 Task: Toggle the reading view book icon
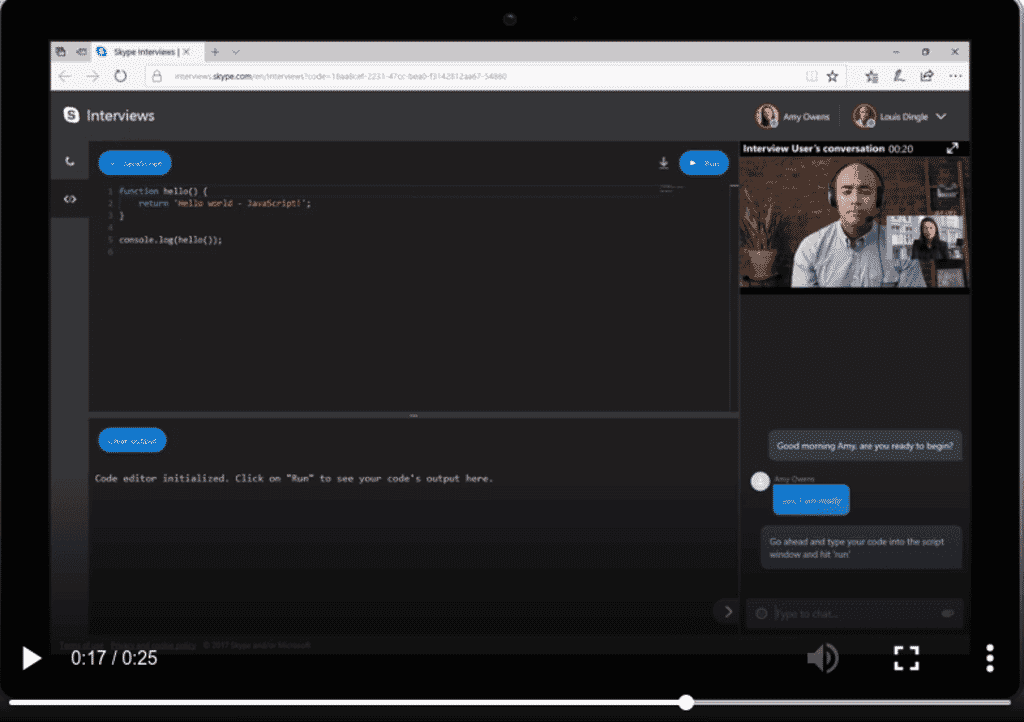(x=812, y=76)
